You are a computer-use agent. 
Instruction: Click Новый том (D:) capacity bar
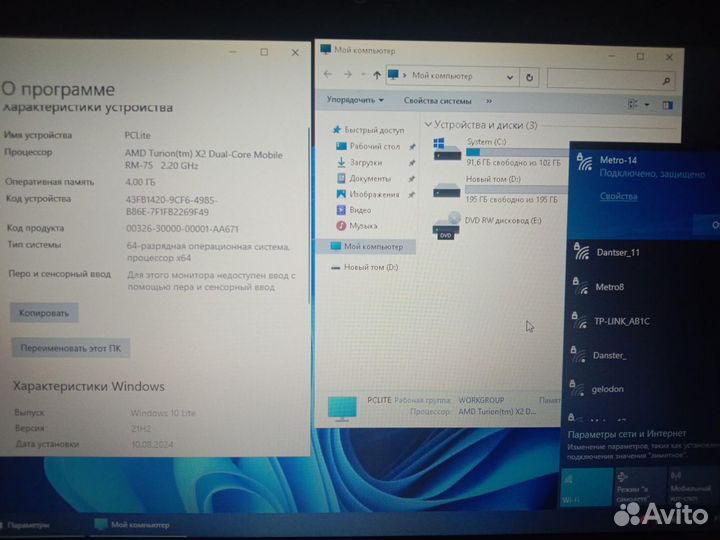click(517, 189)
